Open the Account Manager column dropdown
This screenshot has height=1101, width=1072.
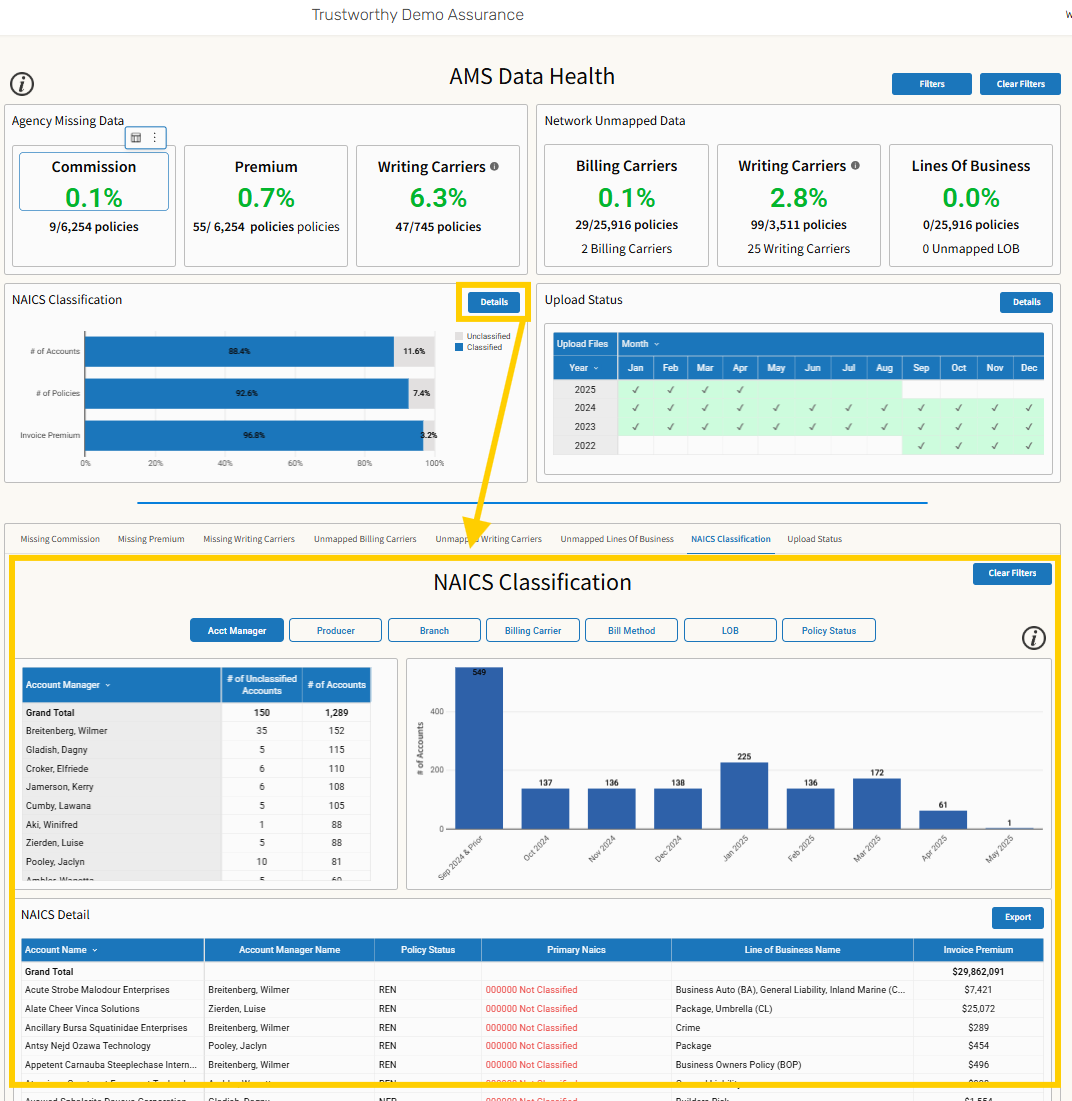(107, 685)
